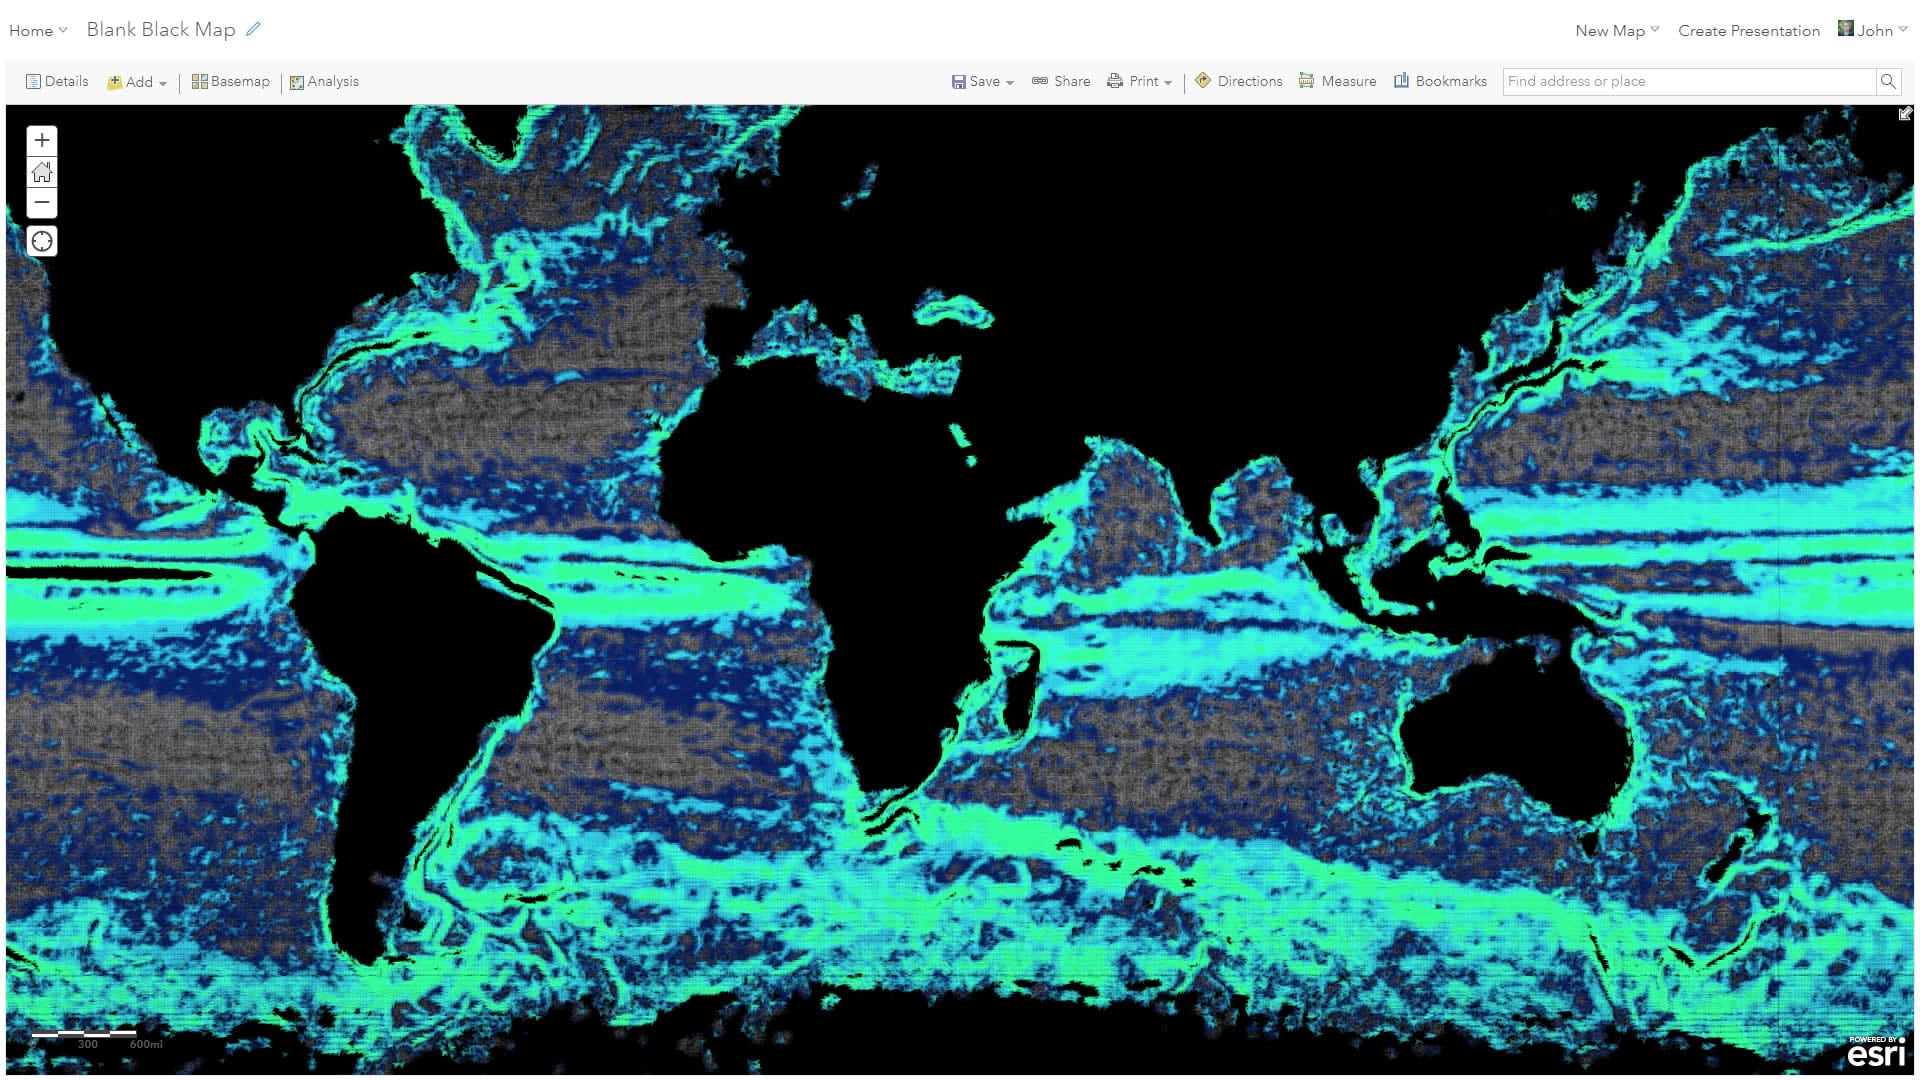This screenshot has height=1080, width=1920.
Task: Open the New Map menu
Action: point(1616,30)
